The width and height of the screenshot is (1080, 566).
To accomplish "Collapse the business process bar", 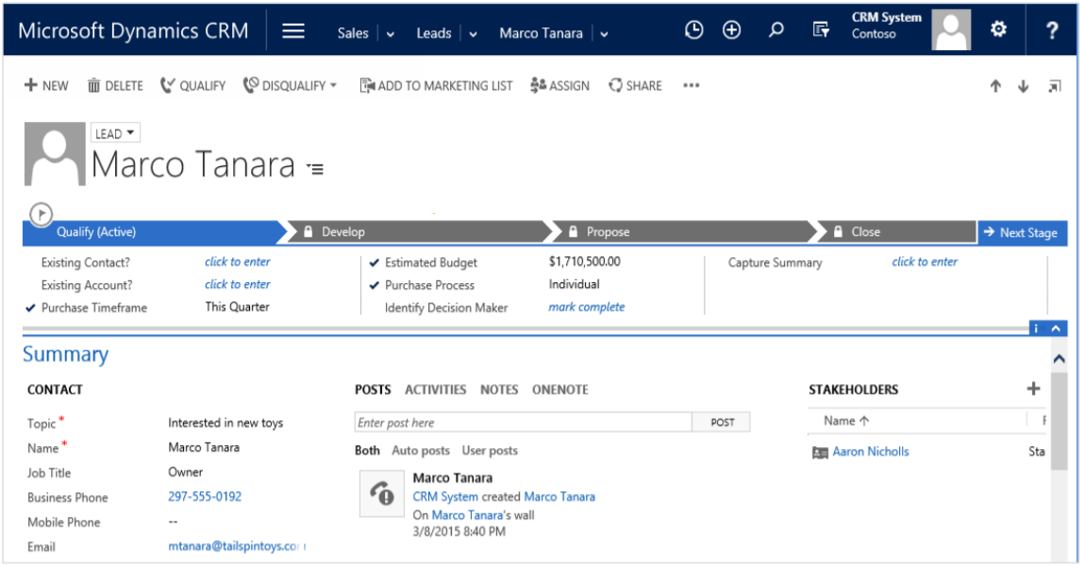I will [x=1056, y=328].
